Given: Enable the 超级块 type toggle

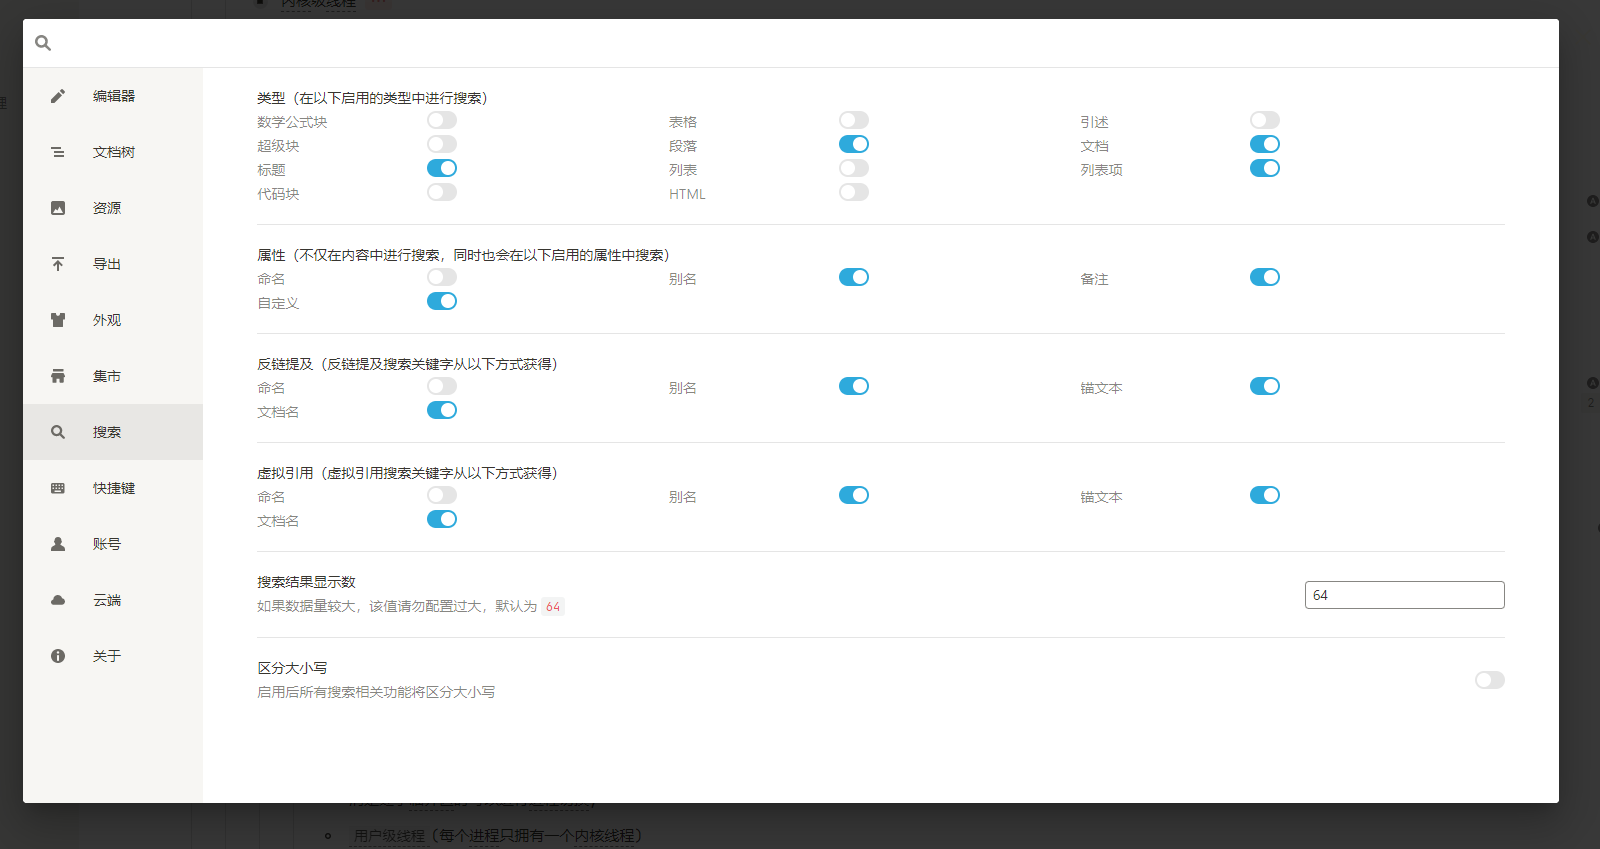Looking at the screenshot, I should 442,144.
